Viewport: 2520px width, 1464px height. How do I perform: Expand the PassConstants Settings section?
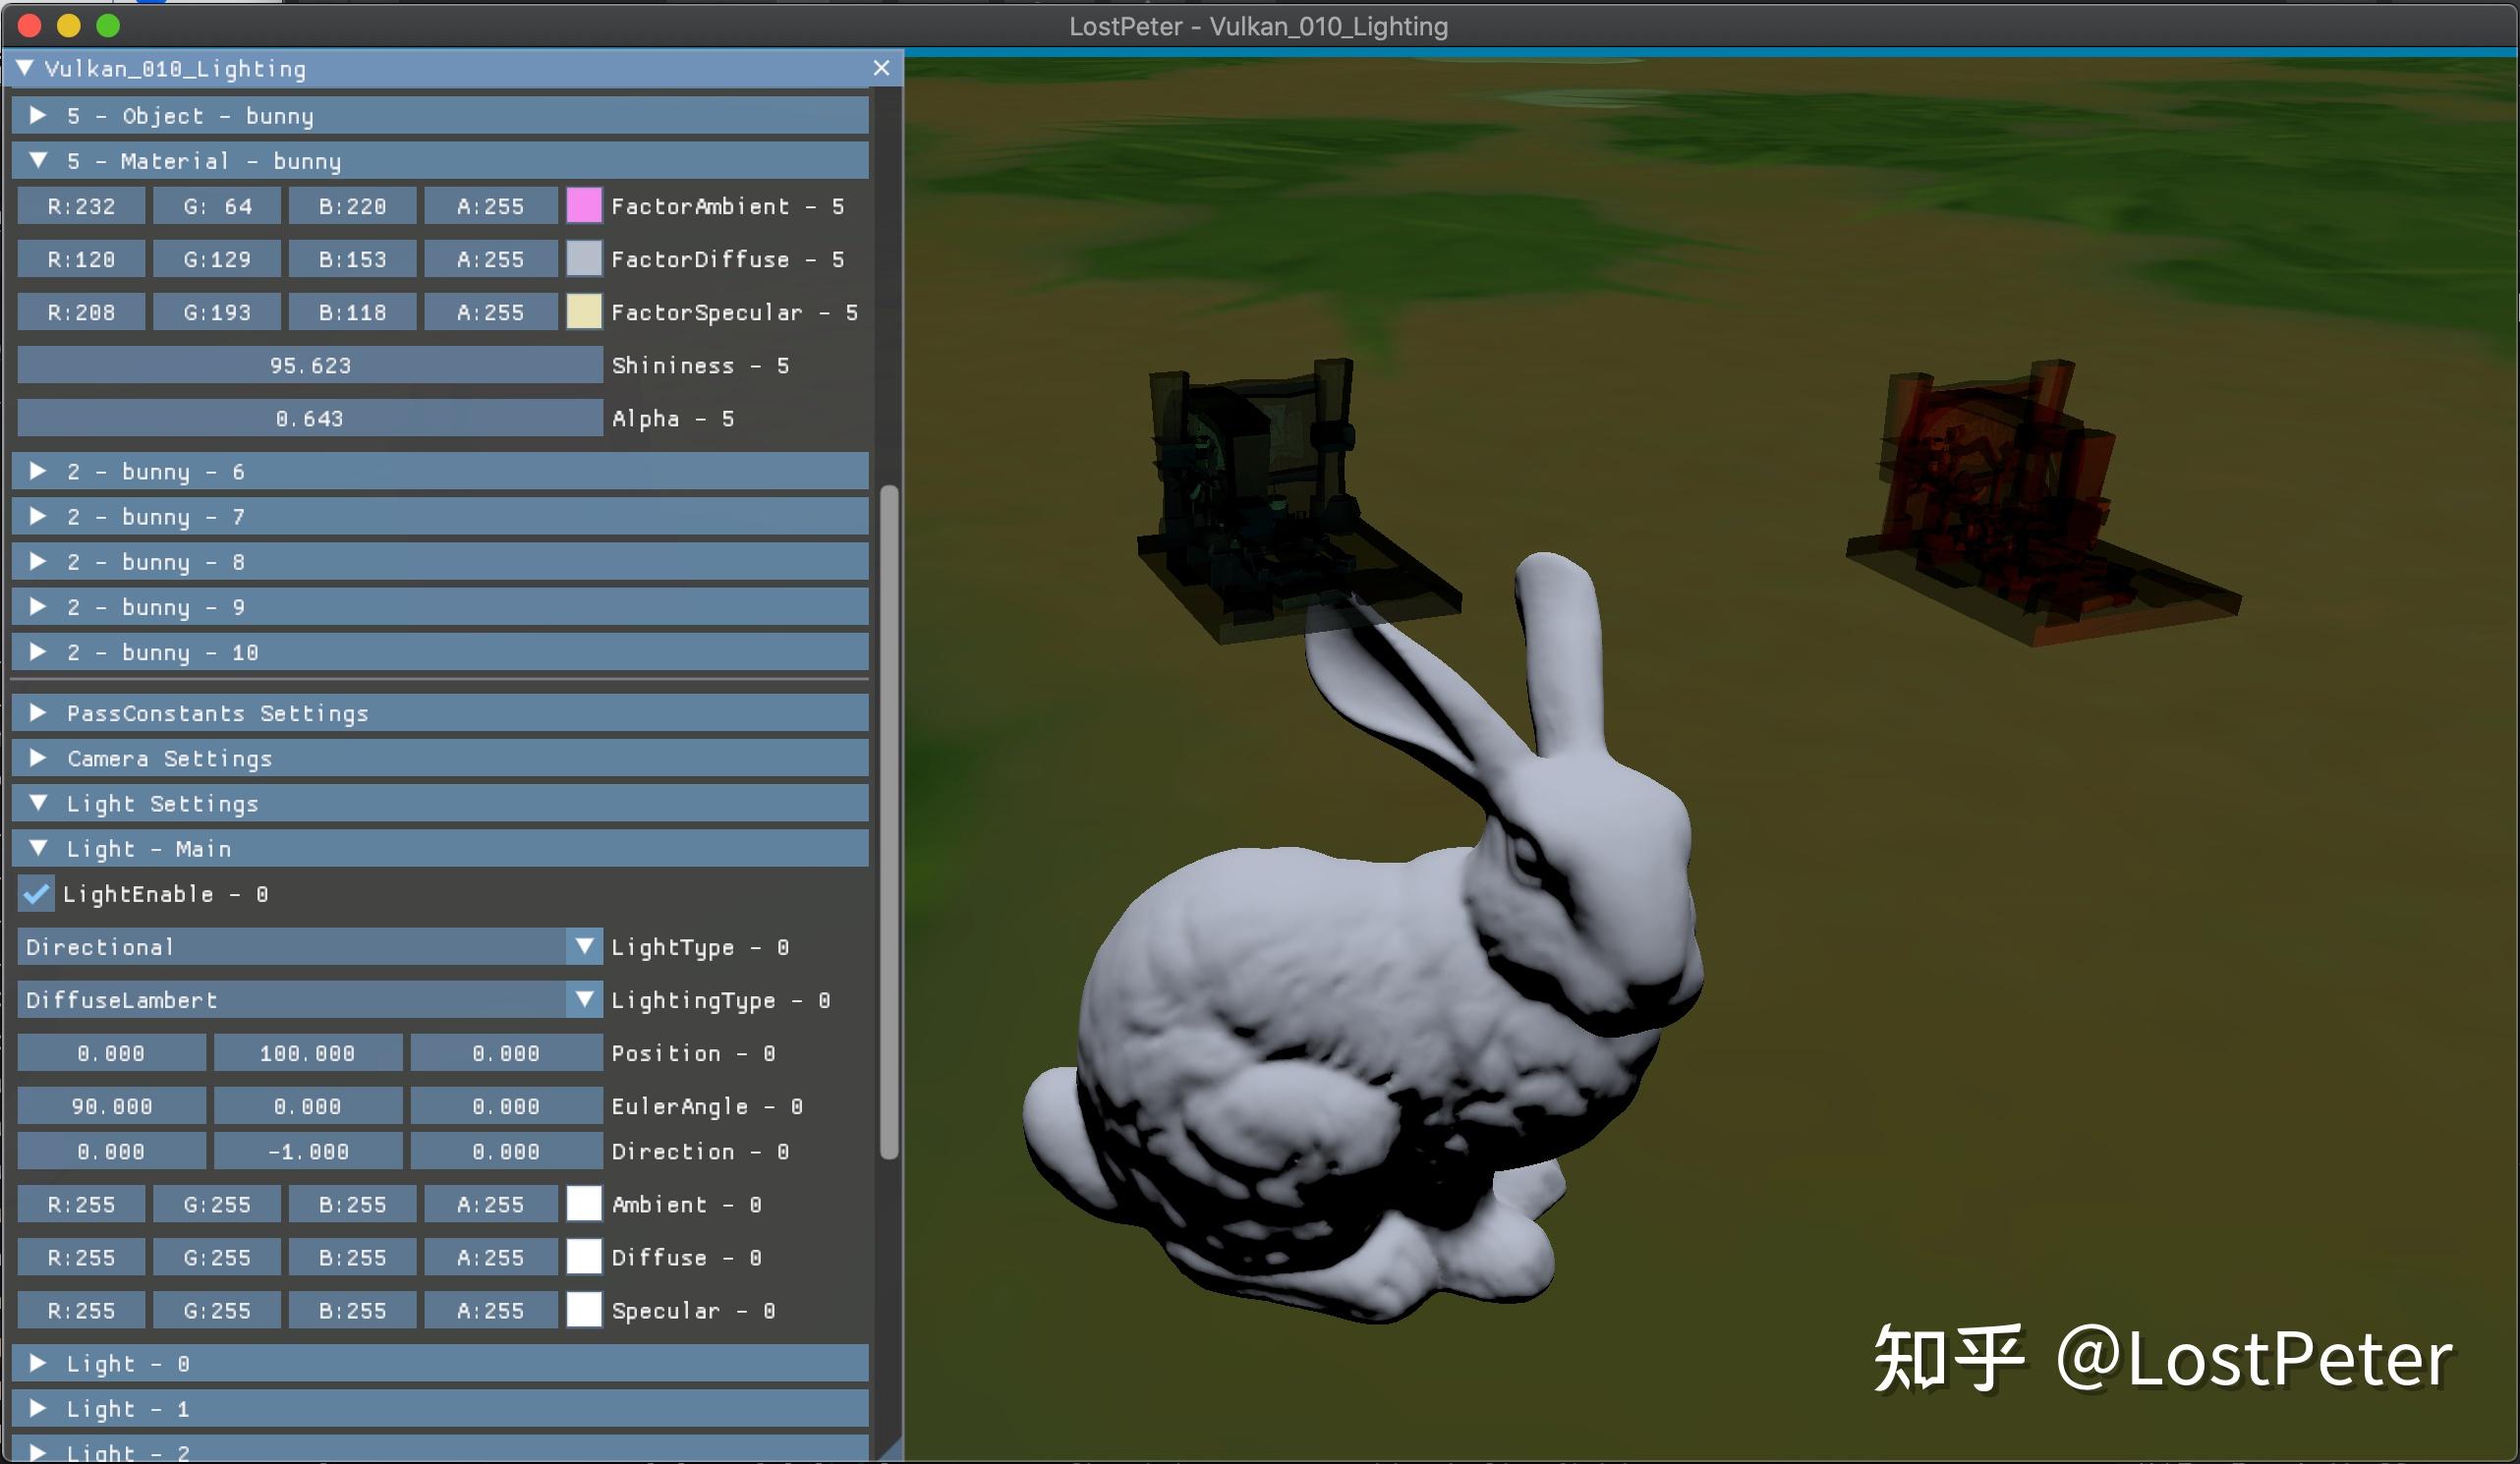pos(39,712)
